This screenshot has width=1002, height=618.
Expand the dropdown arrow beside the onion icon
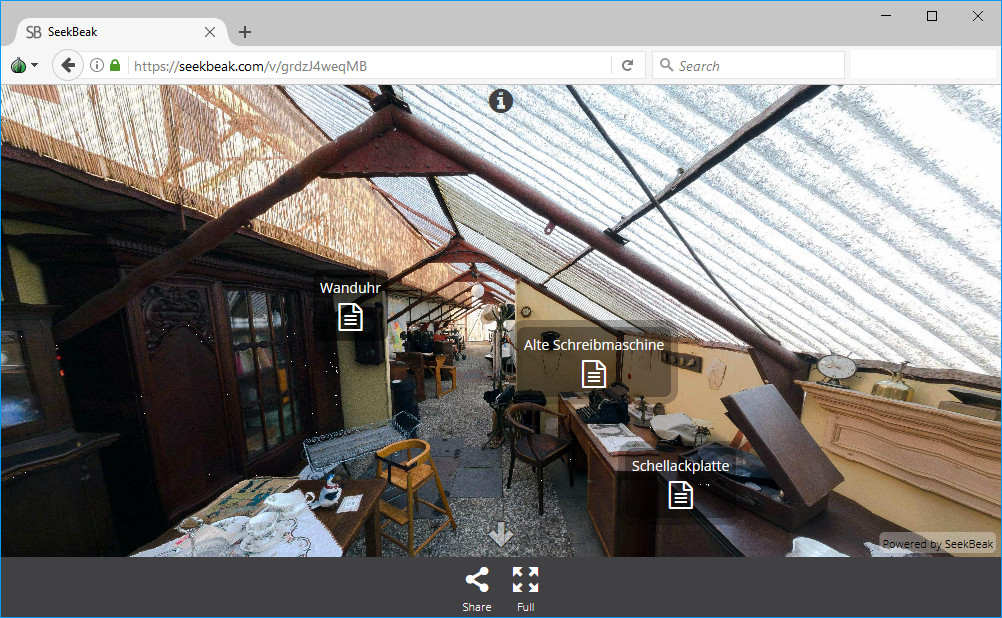pos(35,66)
